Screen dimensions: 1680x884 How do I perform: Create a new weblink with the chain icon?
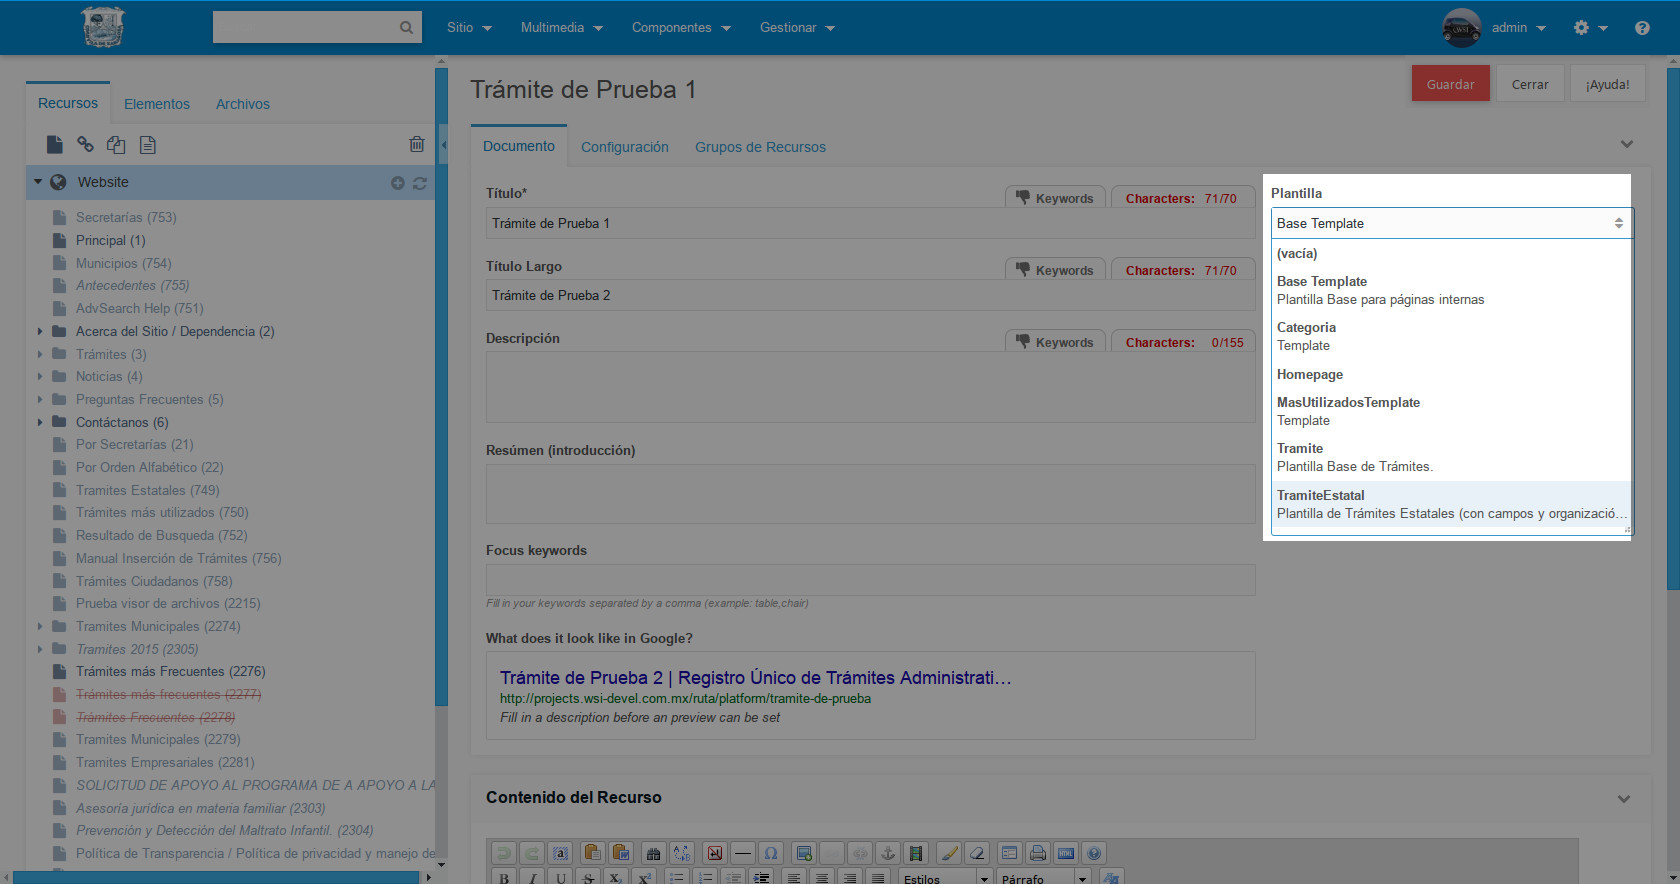click(x=86, y=145)
